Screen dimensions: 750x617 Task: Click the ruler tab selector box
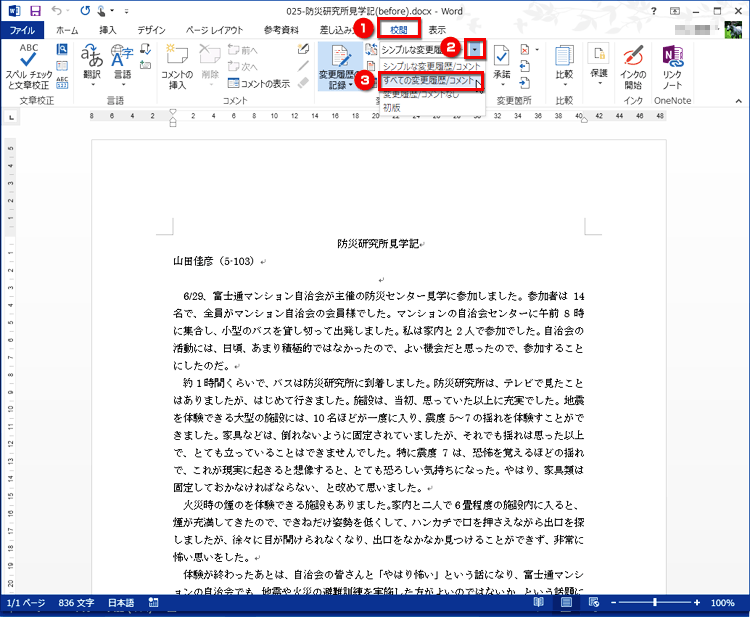click(11, 117)
